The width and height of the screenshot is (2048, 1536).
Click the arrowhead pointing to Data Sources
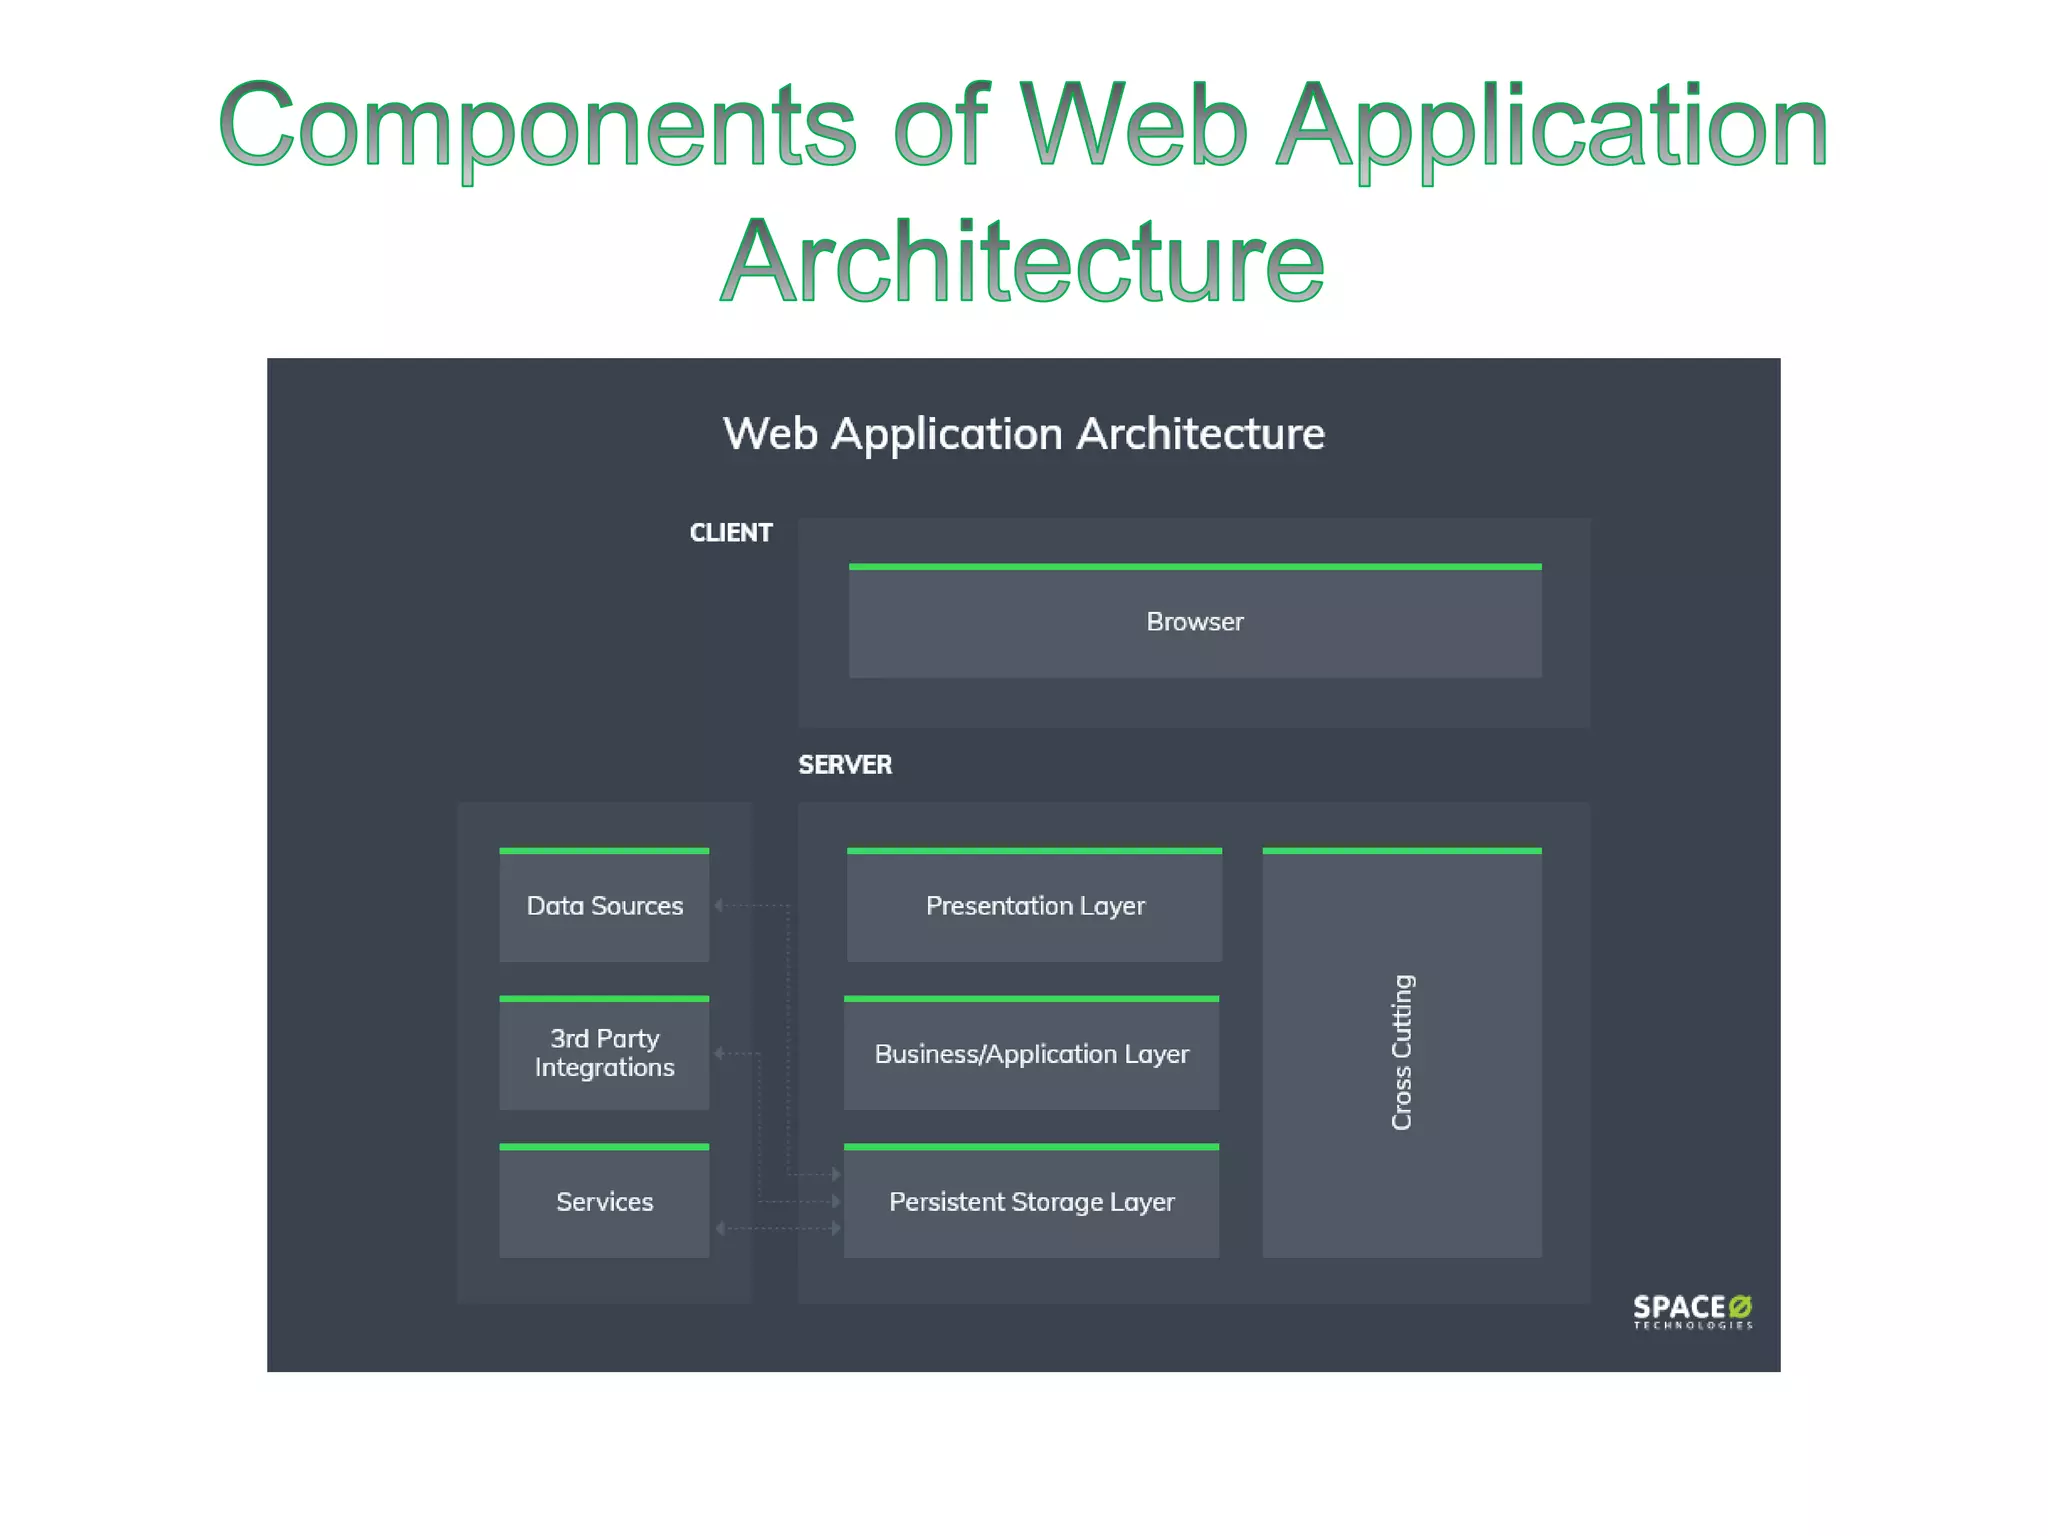point(719,905)
